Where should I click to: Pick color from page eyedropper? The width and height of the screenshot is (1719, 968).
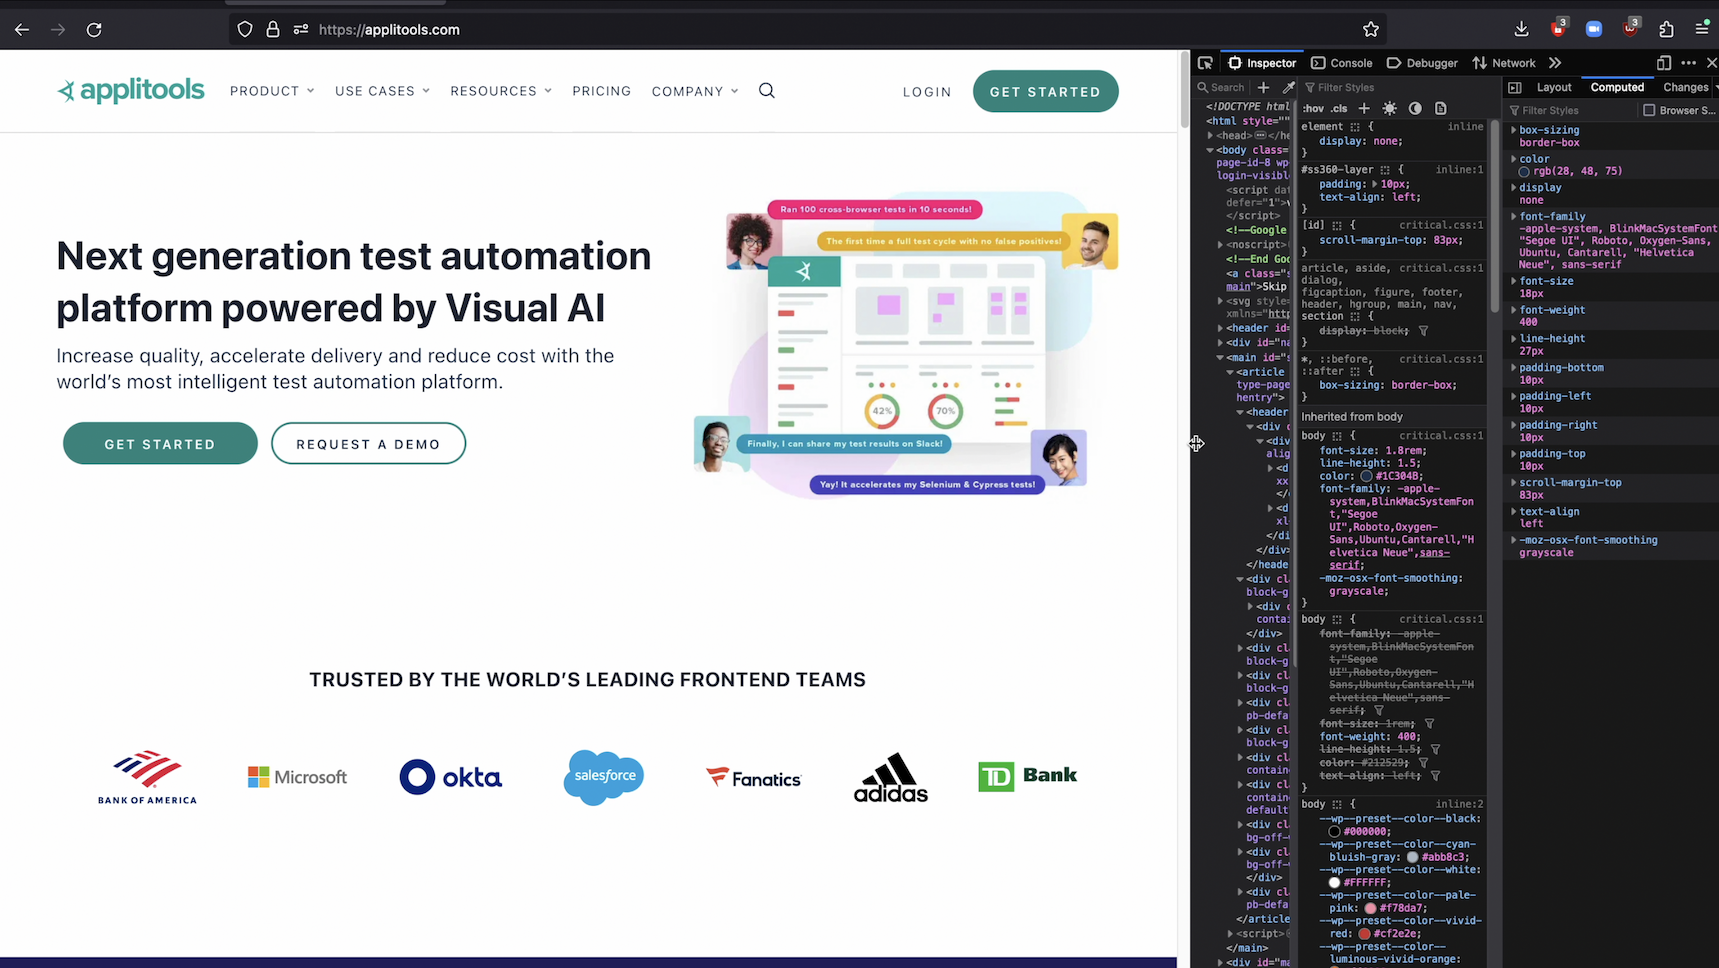click(x=1288, y=88)
